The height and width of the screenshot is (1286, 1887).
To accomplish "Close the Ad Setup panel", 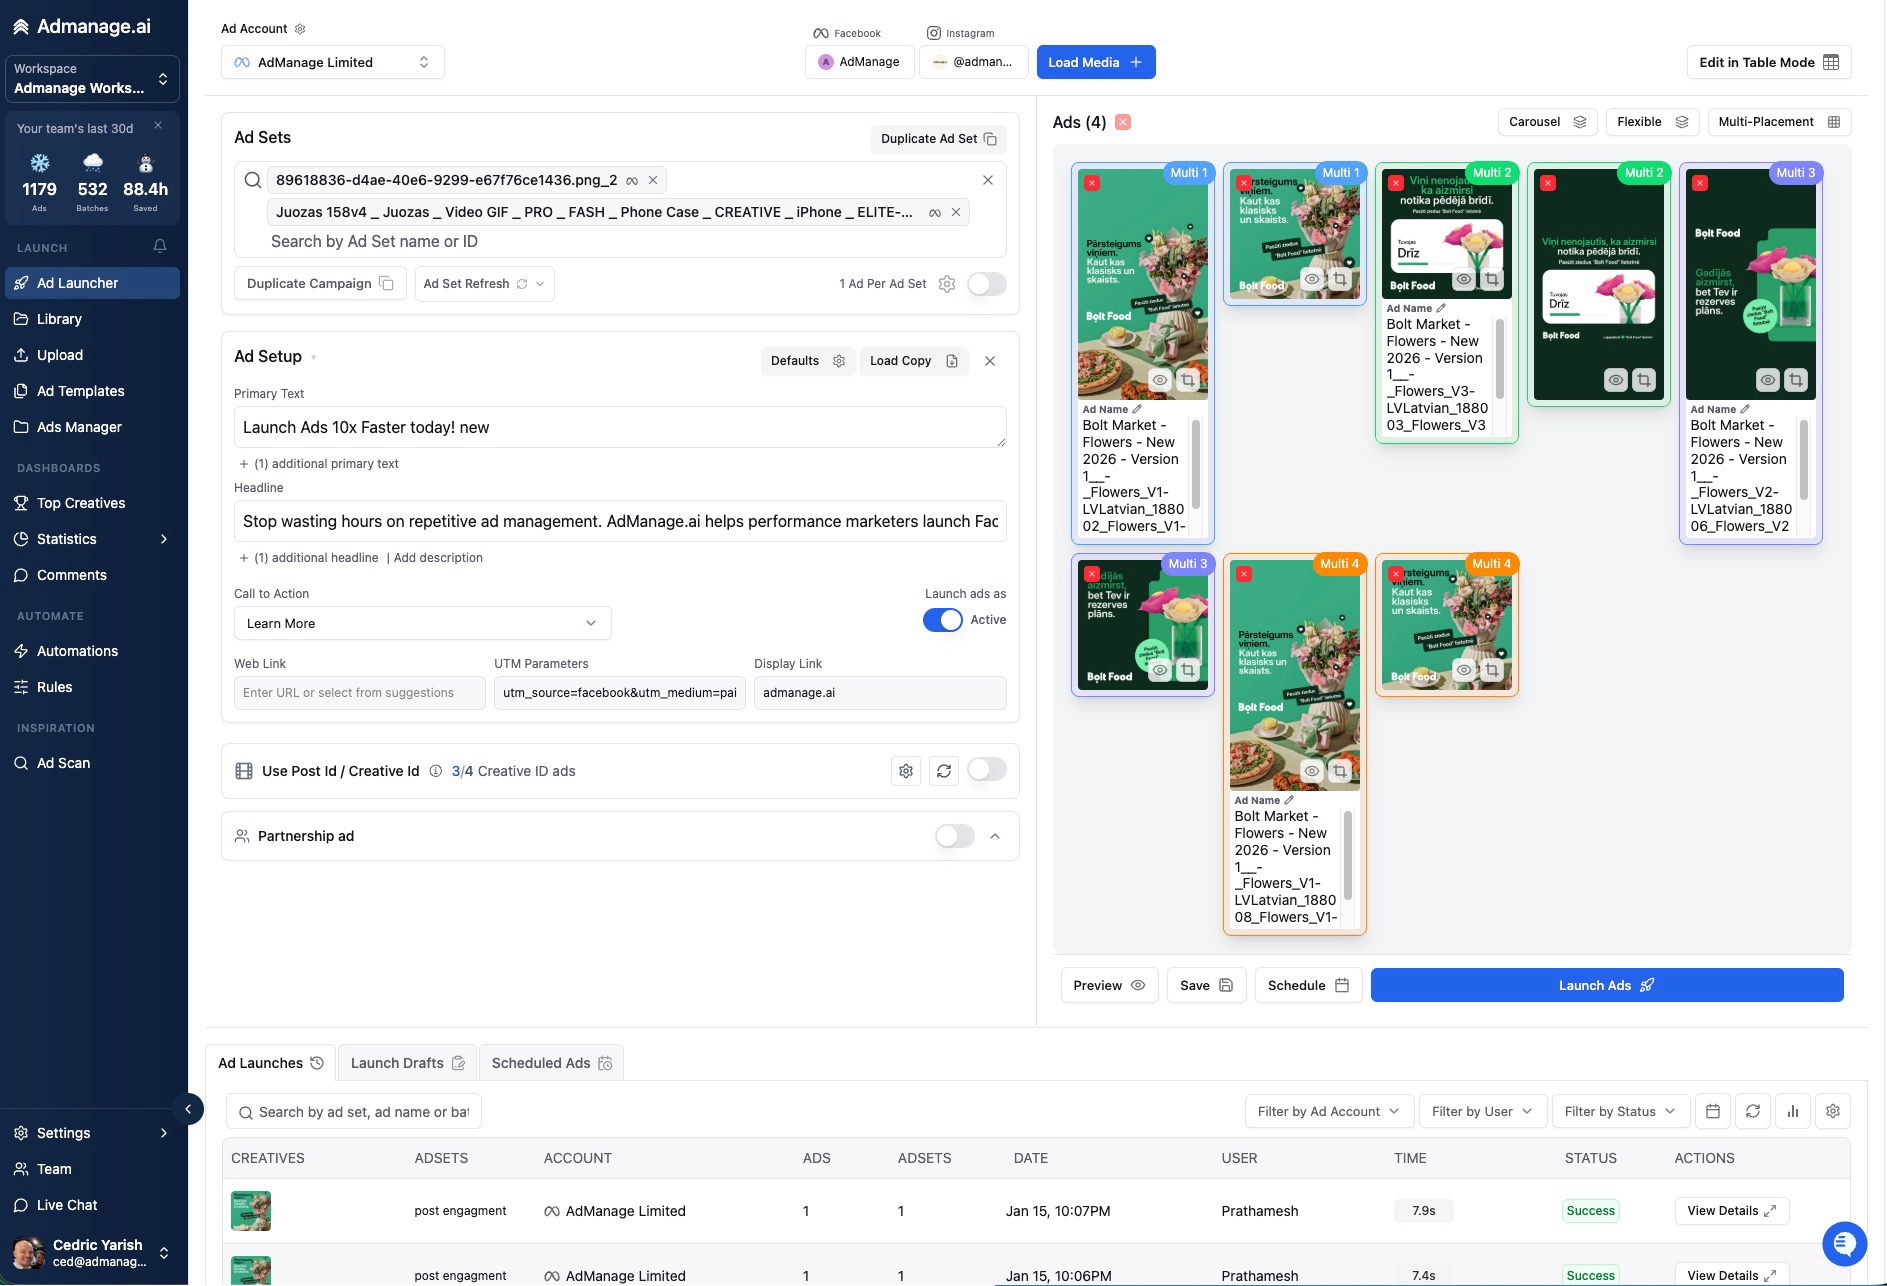I will [990, 361].
